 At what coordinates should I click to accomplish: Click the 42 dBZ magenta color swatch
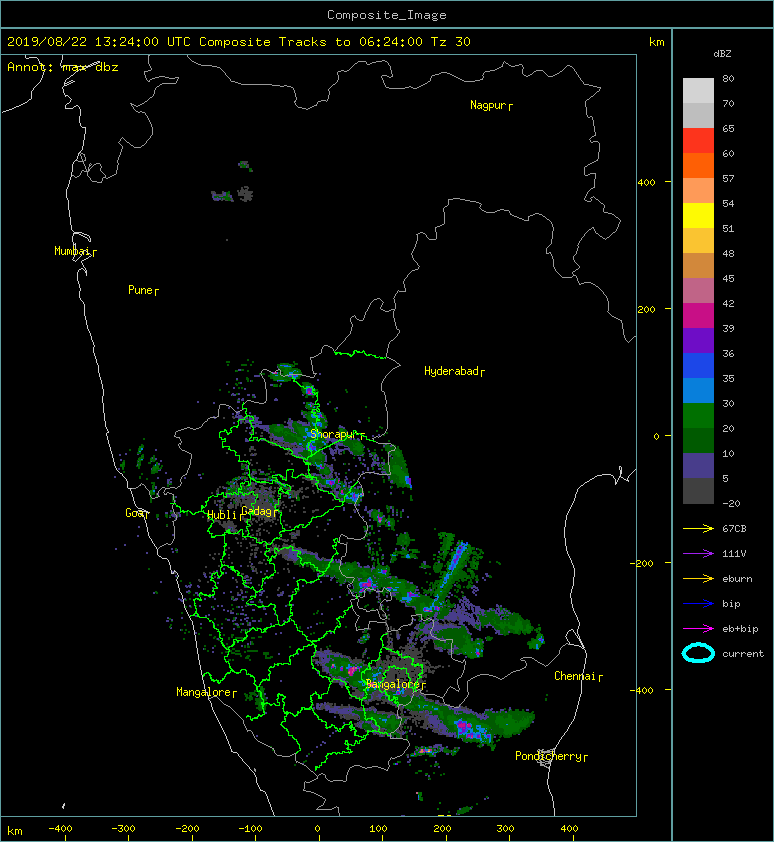coord(698,315)
